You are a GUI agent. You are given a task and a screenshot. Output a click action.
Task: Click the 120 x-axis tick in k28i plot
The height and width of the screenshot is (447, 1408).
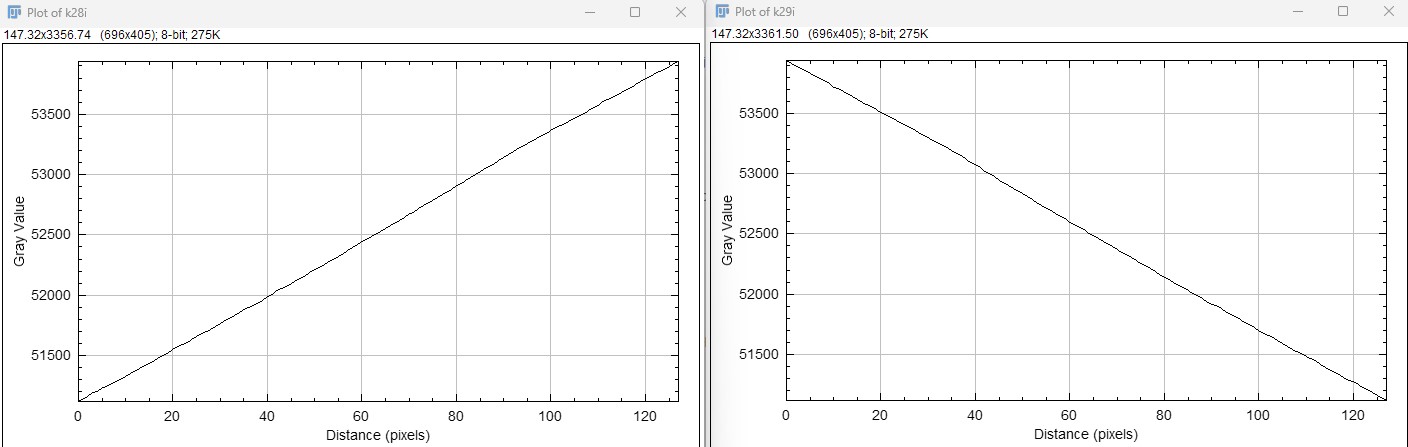point(644,414)
